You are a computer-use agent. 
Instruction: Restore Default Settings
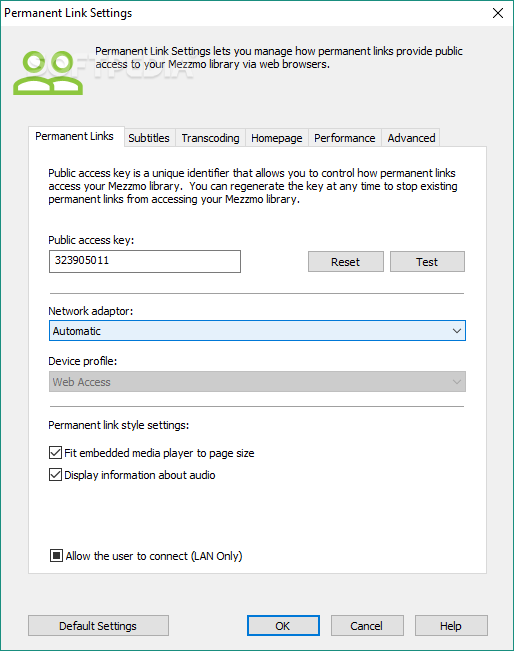pyautogui.click(x=98, y=625)
